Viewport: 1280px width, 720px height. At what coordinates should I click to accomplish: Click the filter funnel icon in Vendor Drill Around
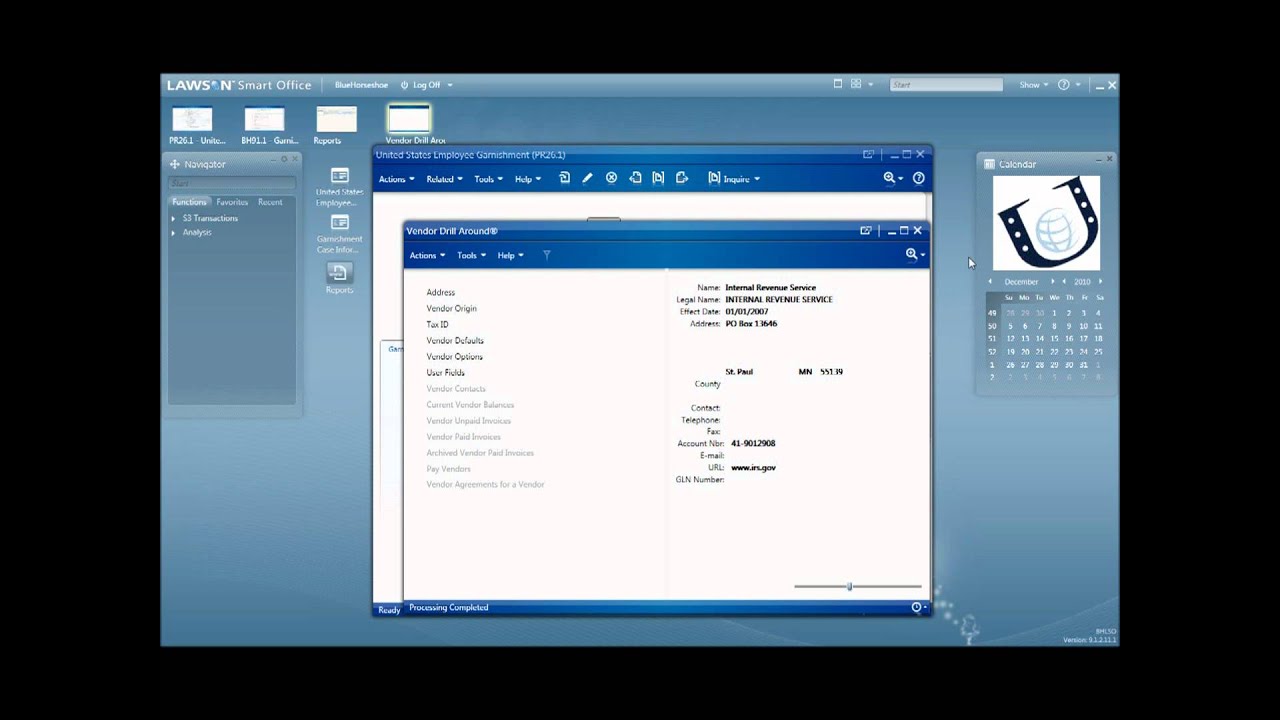pos(546,255)
